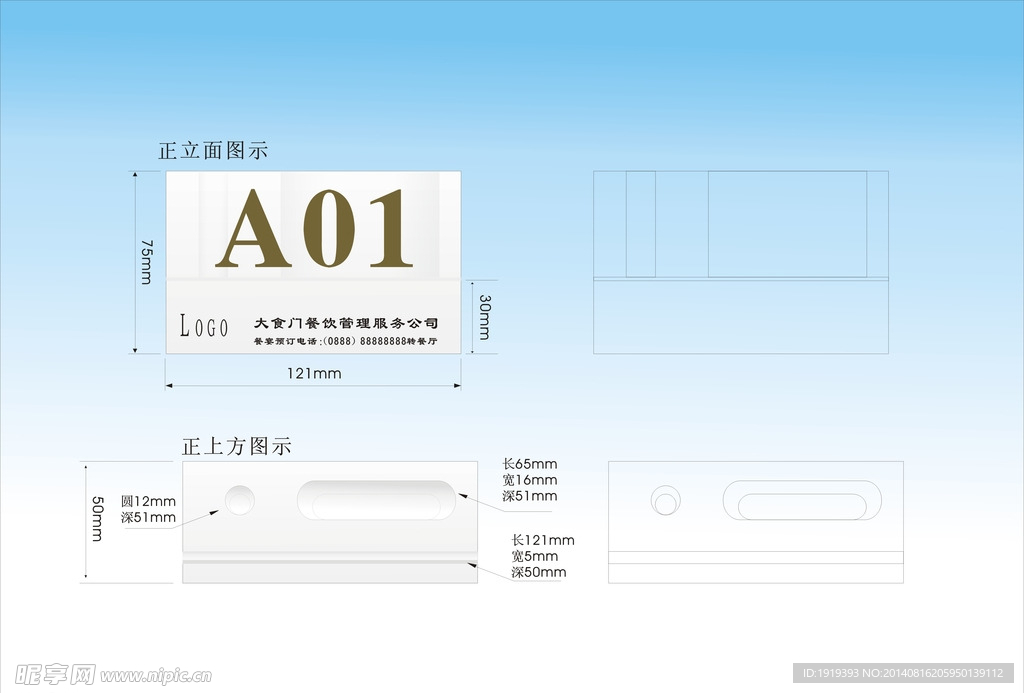
Task: Click the 长121mm 宽5mm 深50mm annotation
Action: tap(542, 556)
